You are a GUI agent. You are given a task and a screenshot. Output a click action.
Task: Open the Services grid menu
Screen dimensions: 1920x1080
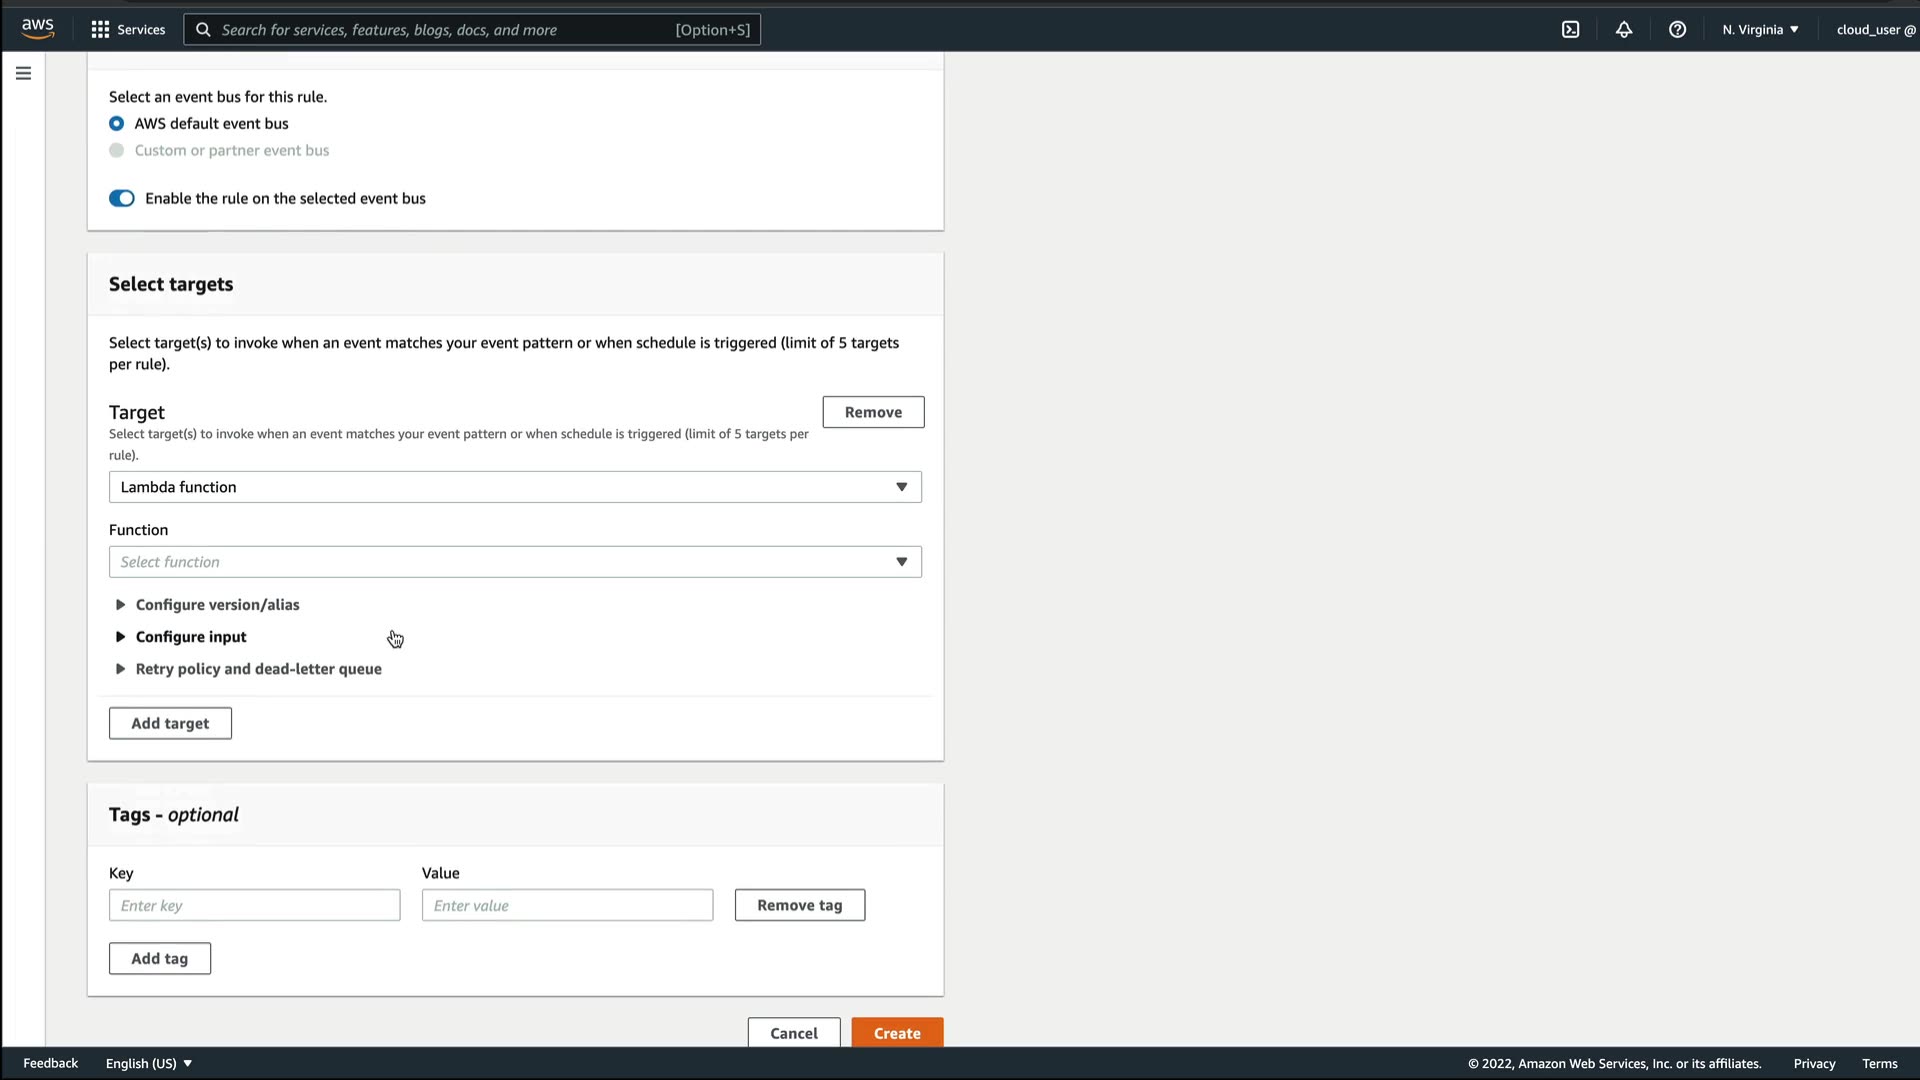127,29
